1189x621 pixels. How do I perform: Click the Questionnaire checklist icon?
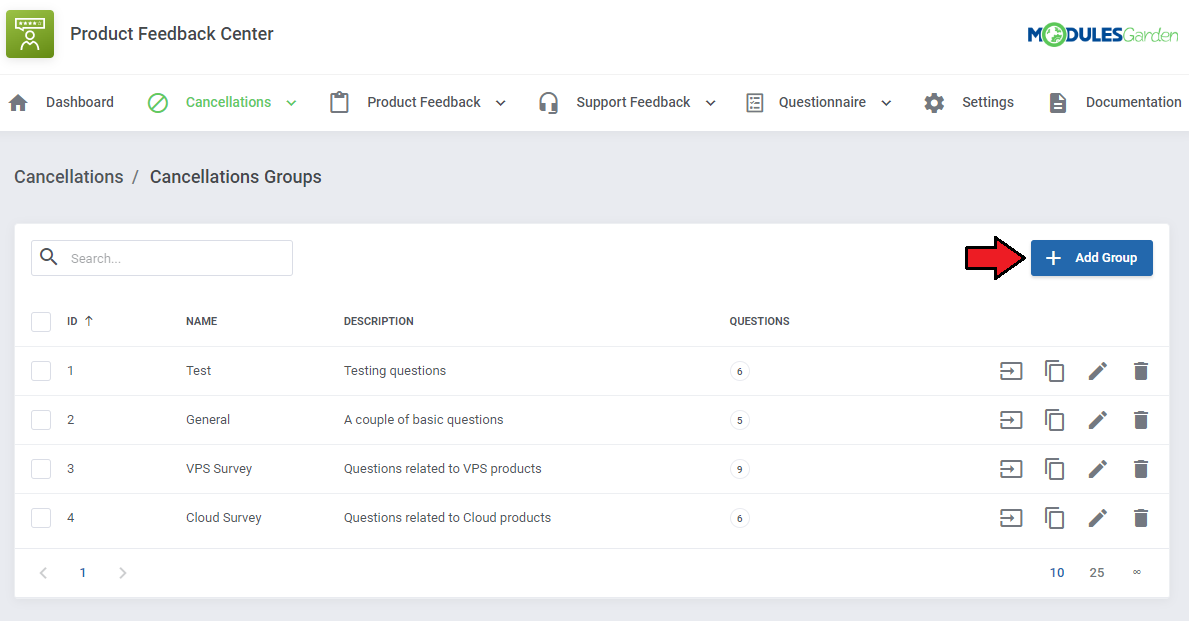tap(754, 102)
